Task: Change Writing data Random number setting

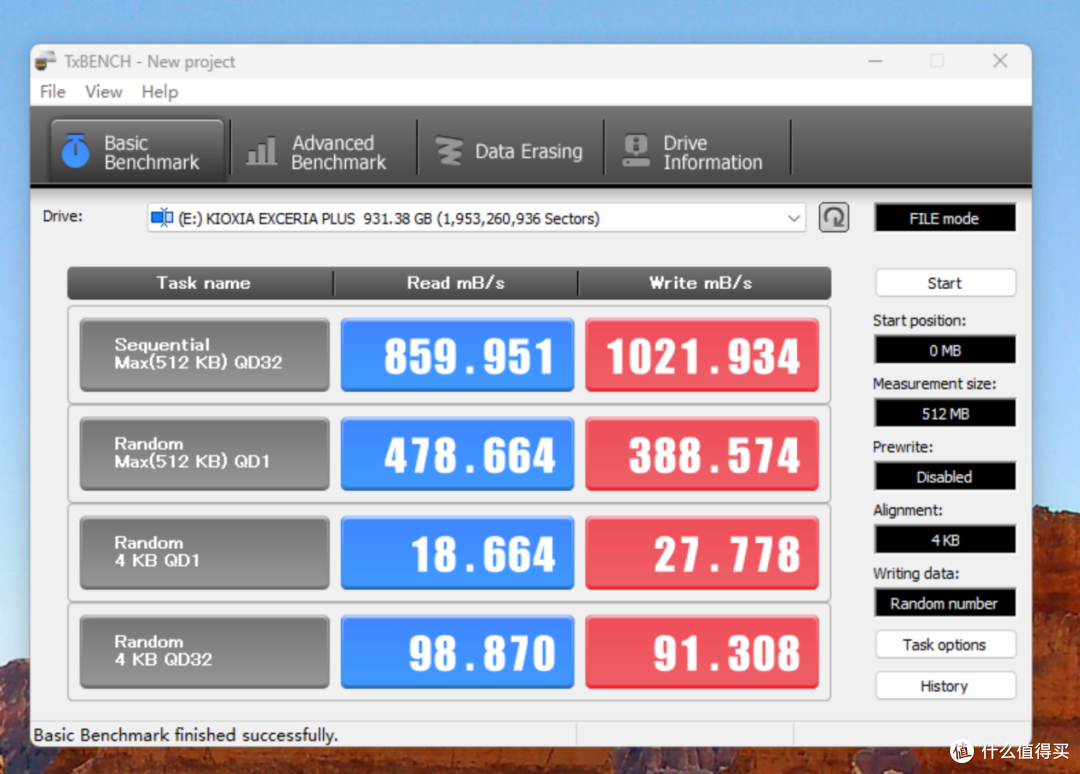Action: pos(944,603)
